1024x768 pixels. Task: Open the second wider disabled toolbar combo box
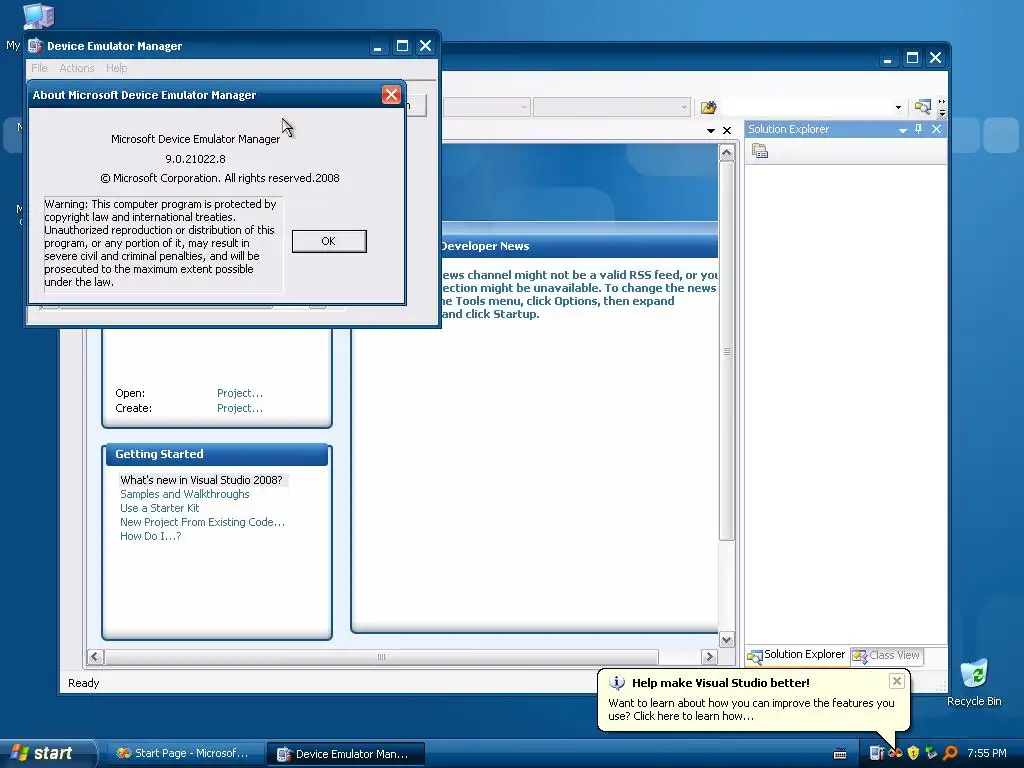click(x=612, y=106)
